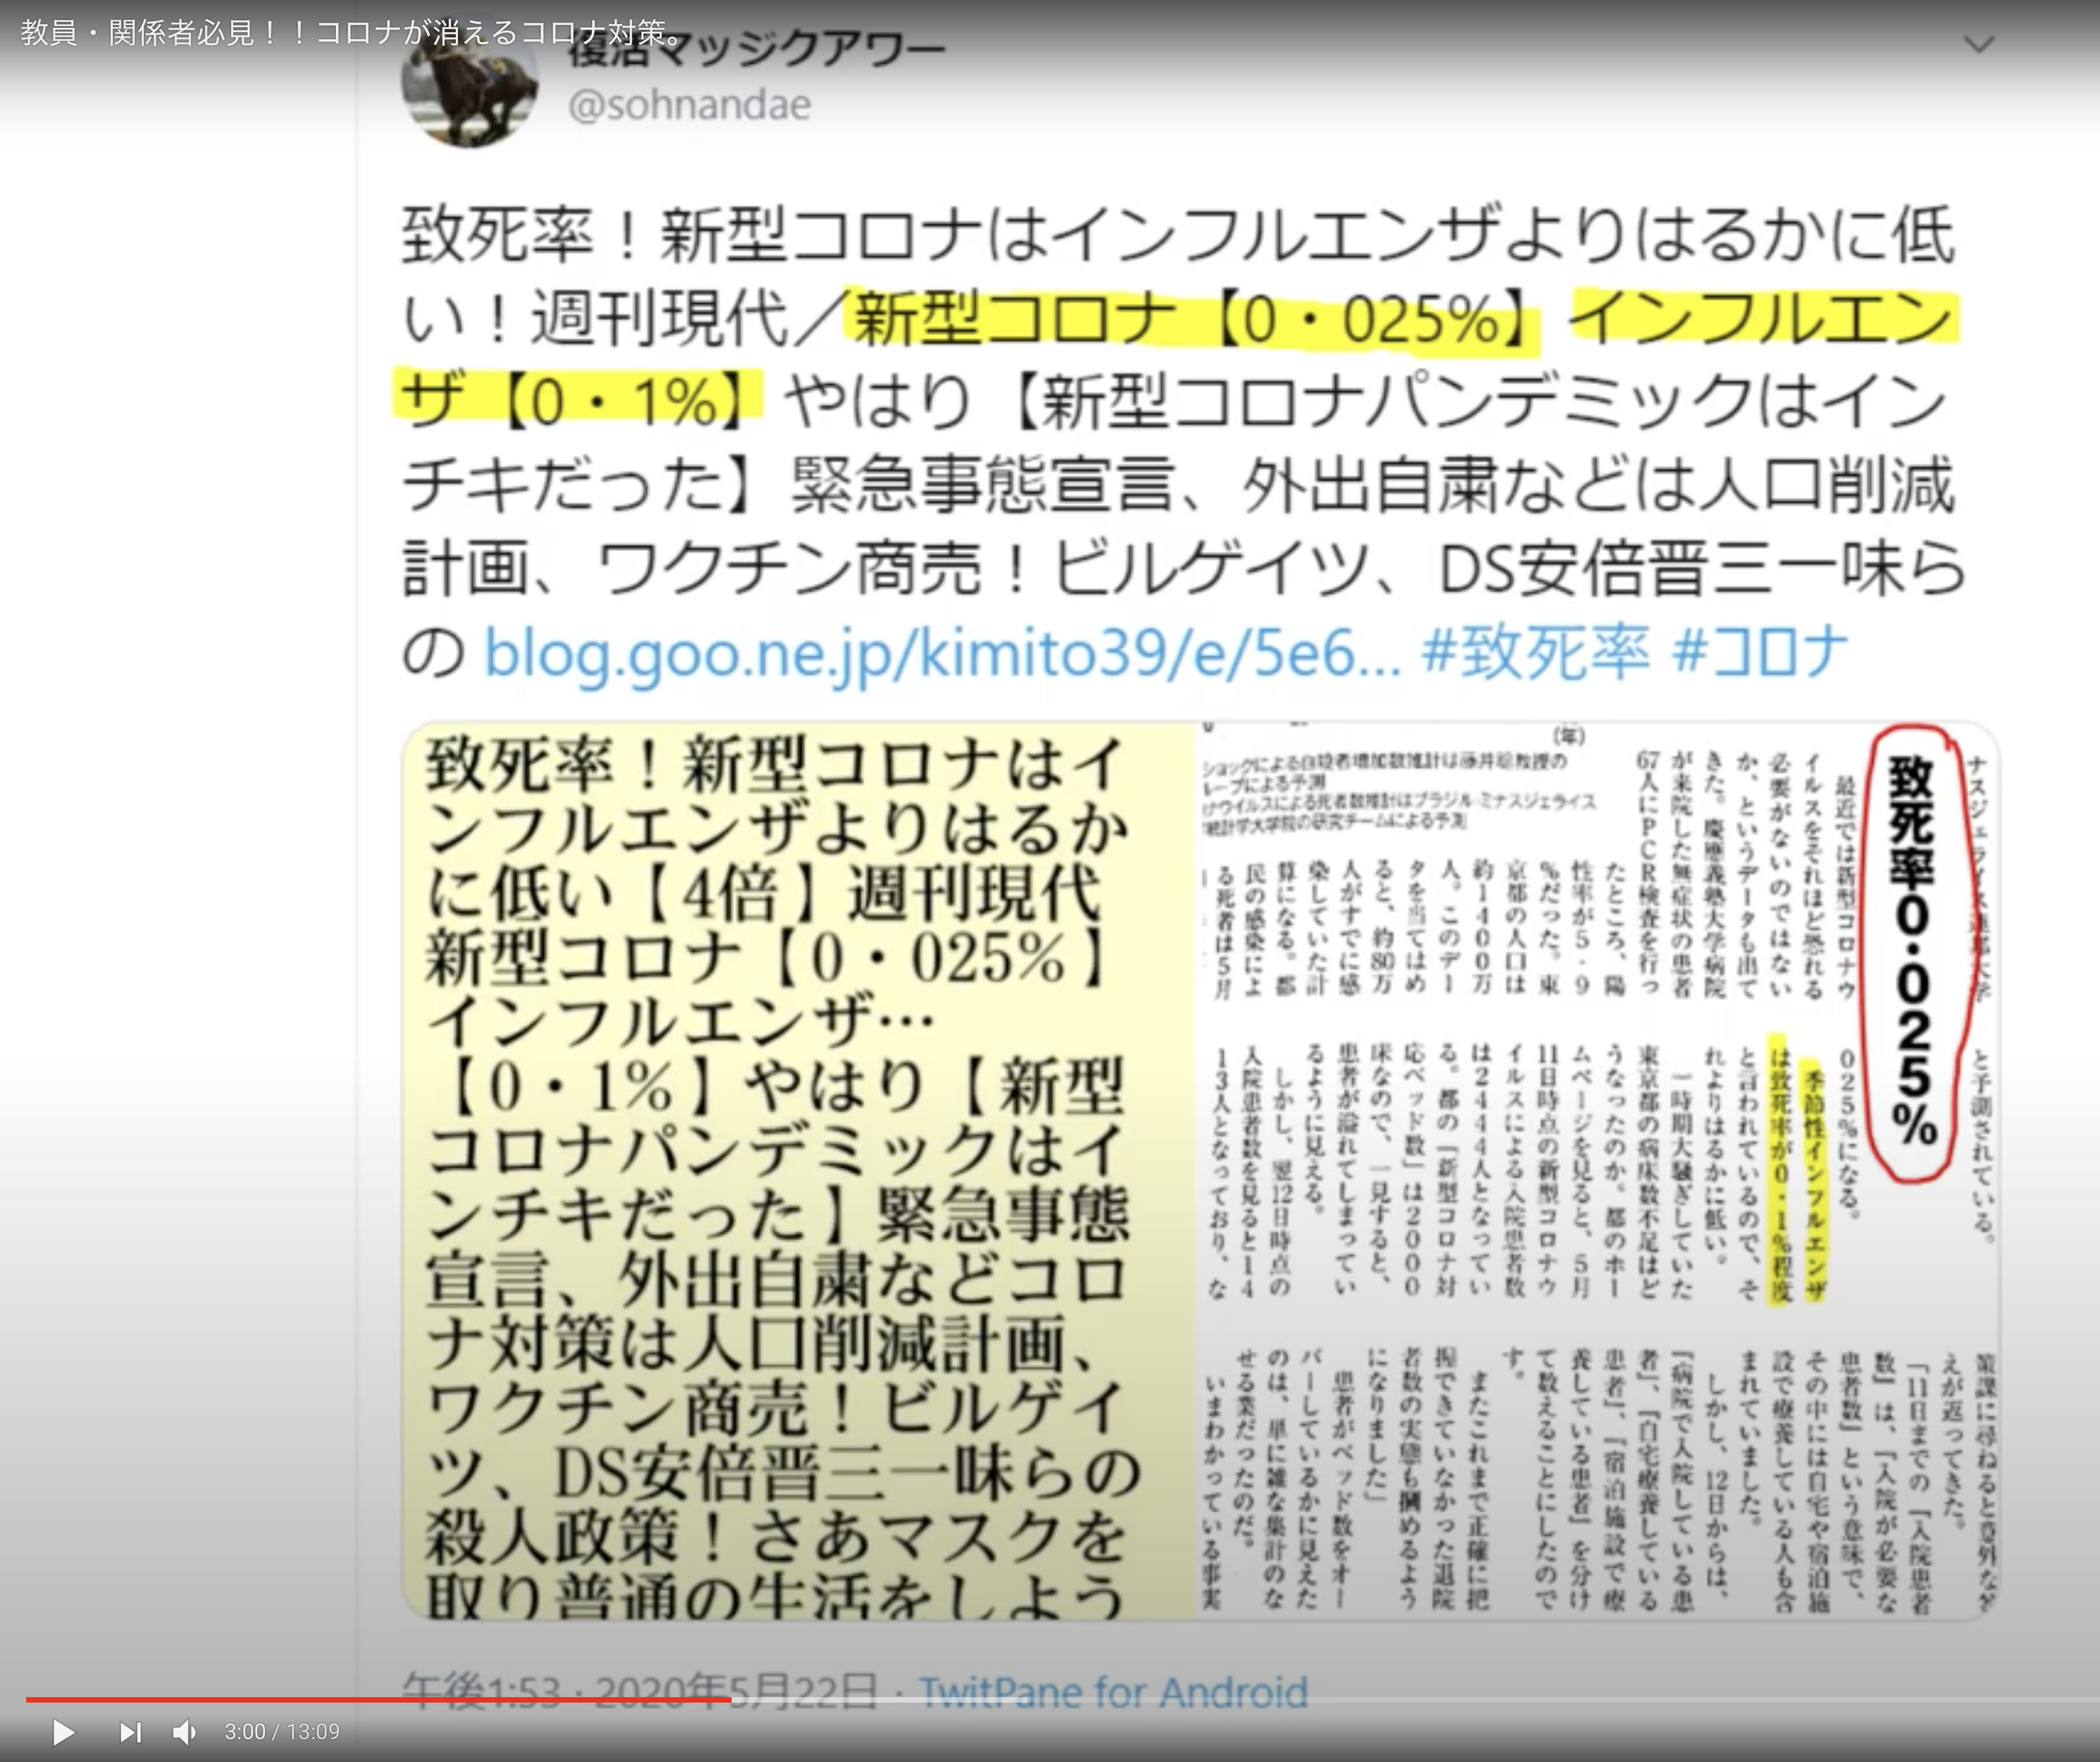Click the red video progress bar
The width and height of the screenshot is (2100, 1762).
click(x=378, y=1699)
